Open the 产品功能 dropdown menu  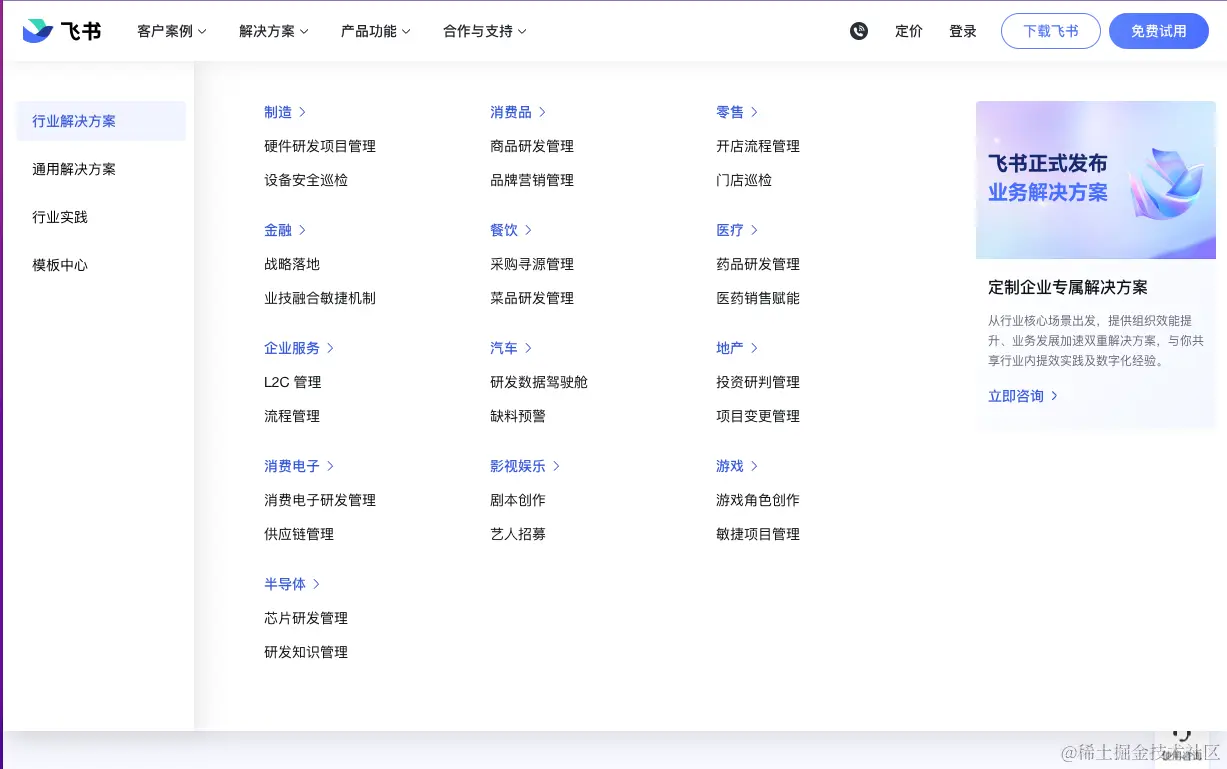click(376, 31)
